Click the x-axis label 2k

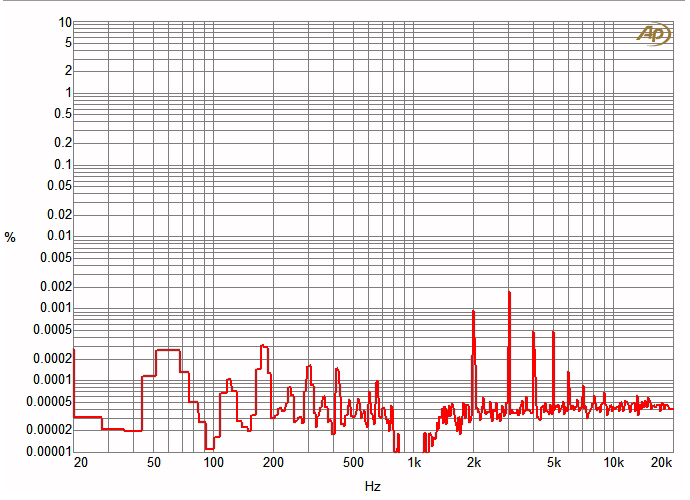474,463
